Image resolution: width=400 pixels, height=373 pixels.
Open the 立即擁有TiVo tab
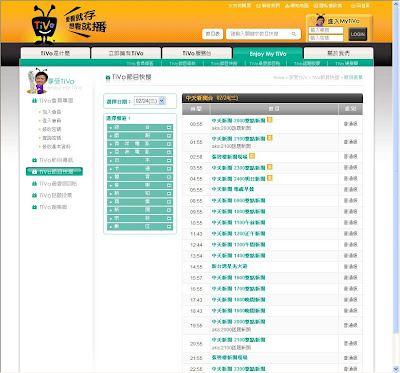coord(126,53)
